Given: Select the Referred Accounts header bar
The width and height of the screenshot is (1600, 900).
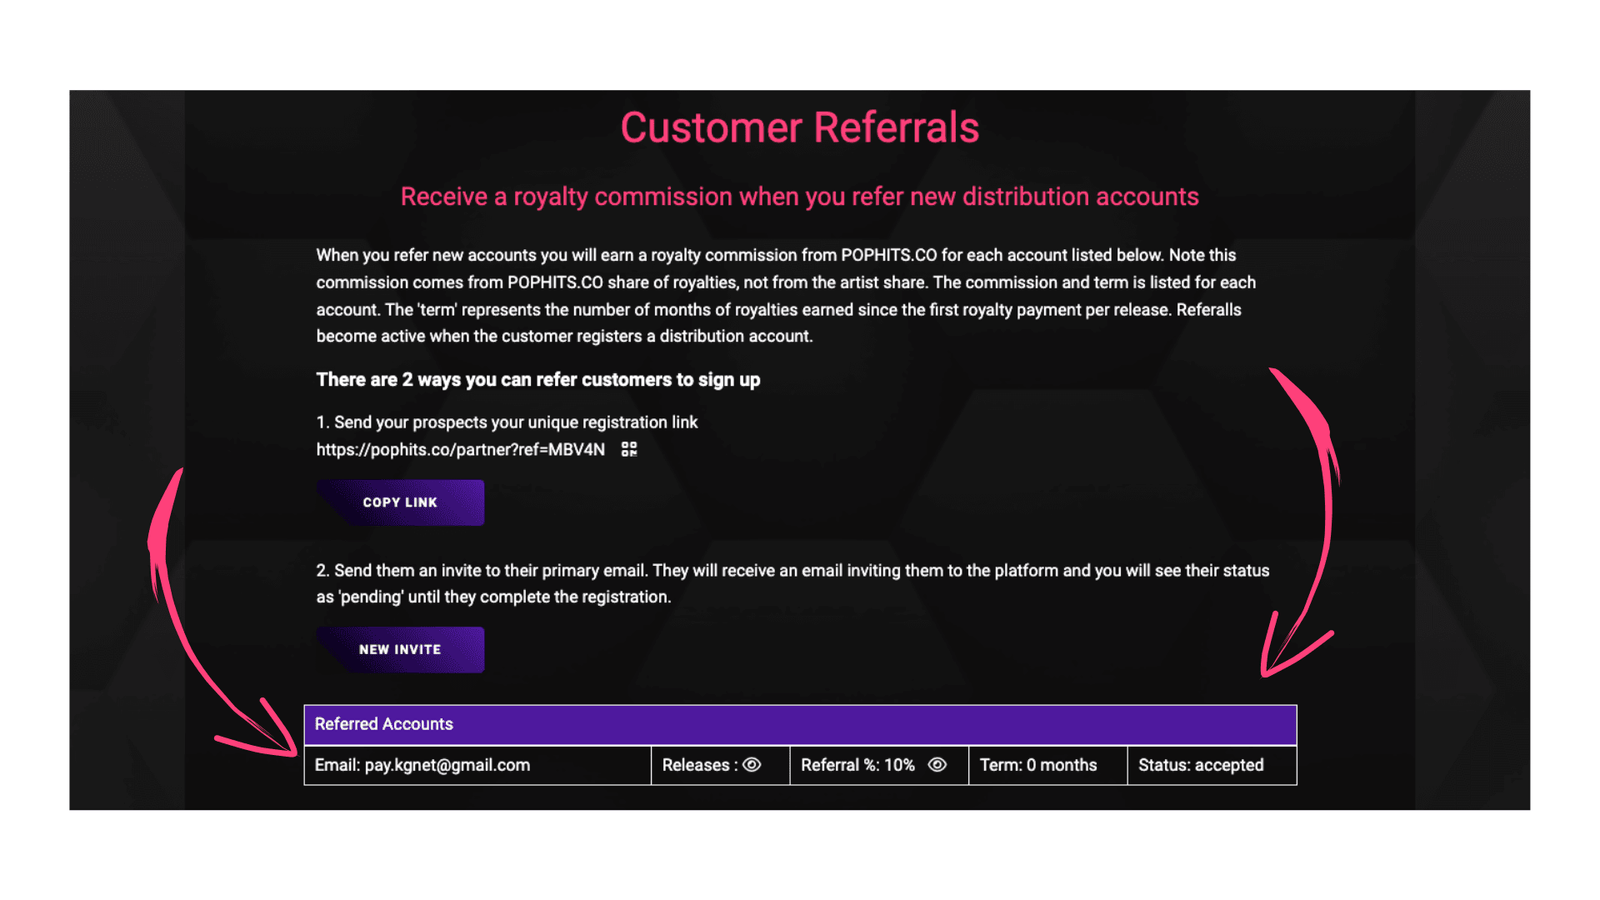Looking at the screenshot, I should [800, 725].
